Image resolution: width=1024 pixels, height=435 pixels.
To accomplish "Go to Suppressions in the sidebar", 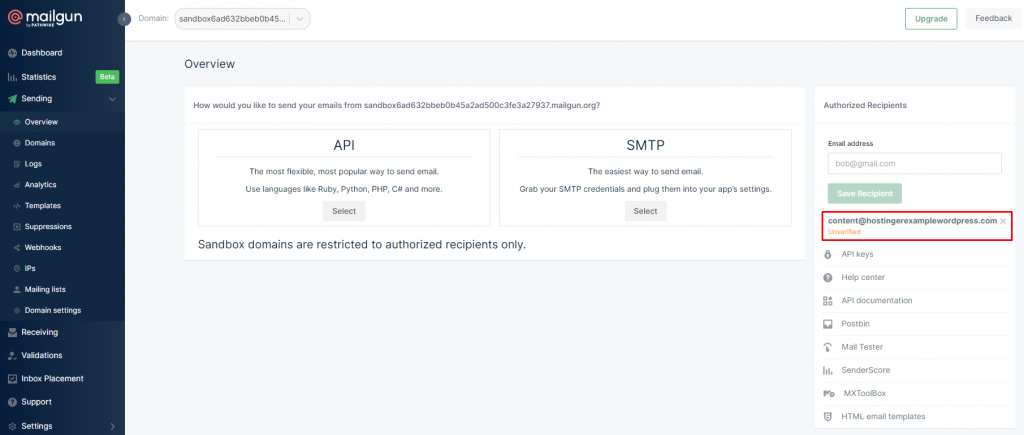I will coord(48,227).
